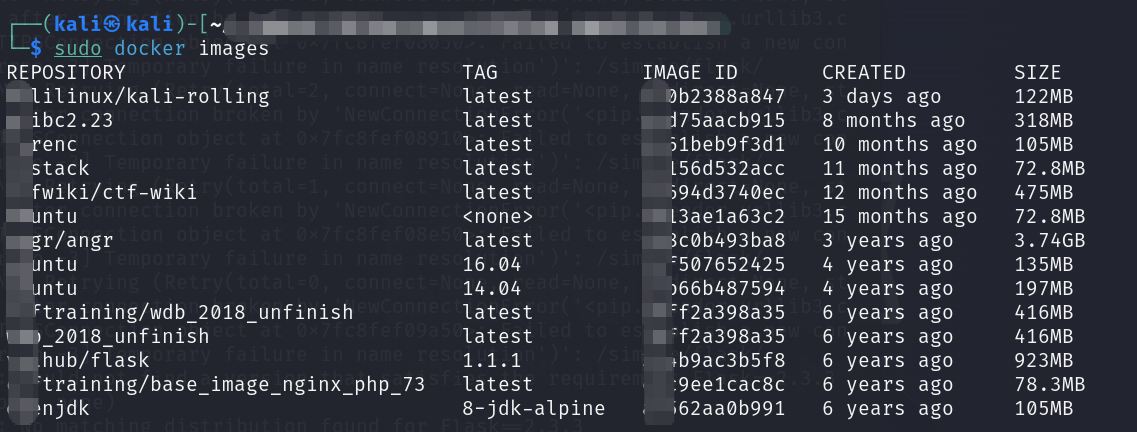This screenshot has width=1137, height=432.
Task: Click the 3.74GB size value
Action: pos(1049,240)
